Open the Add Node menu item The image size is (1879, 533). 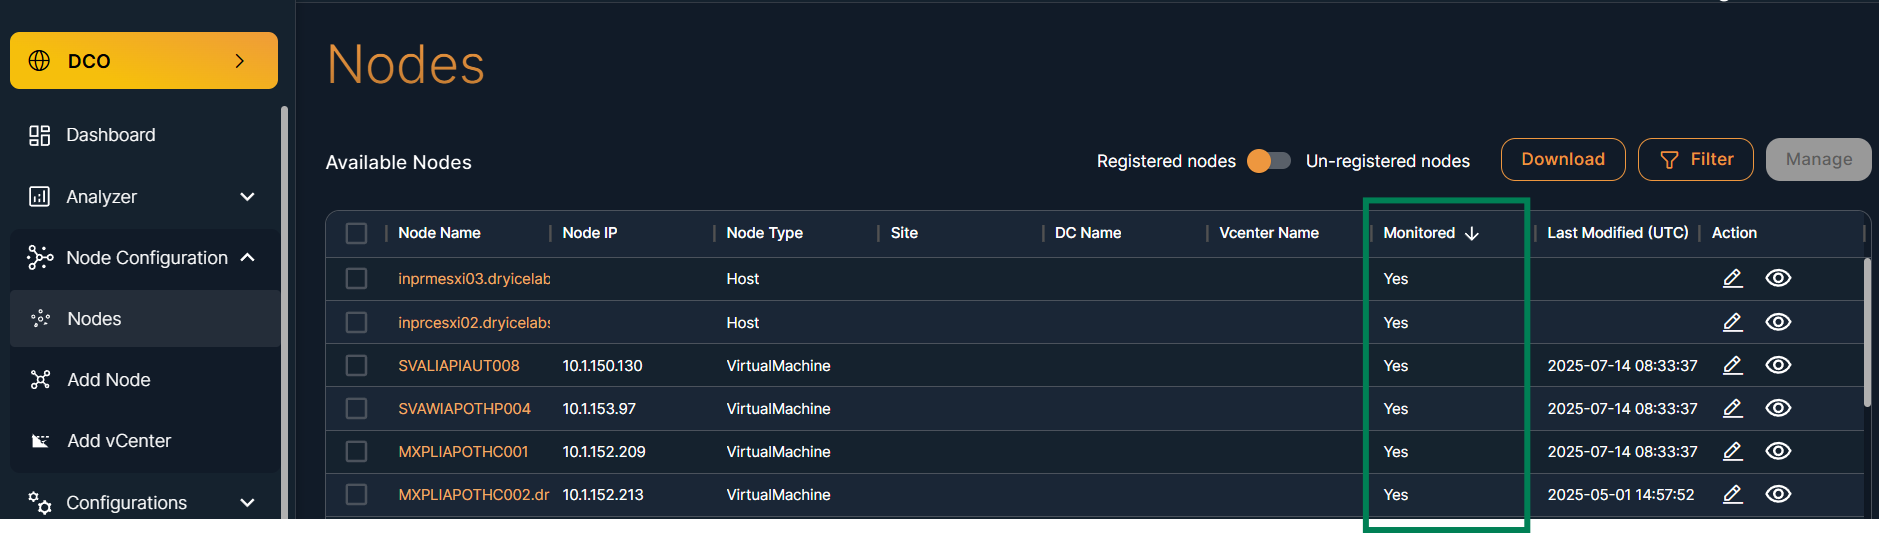tap(109, 380)
